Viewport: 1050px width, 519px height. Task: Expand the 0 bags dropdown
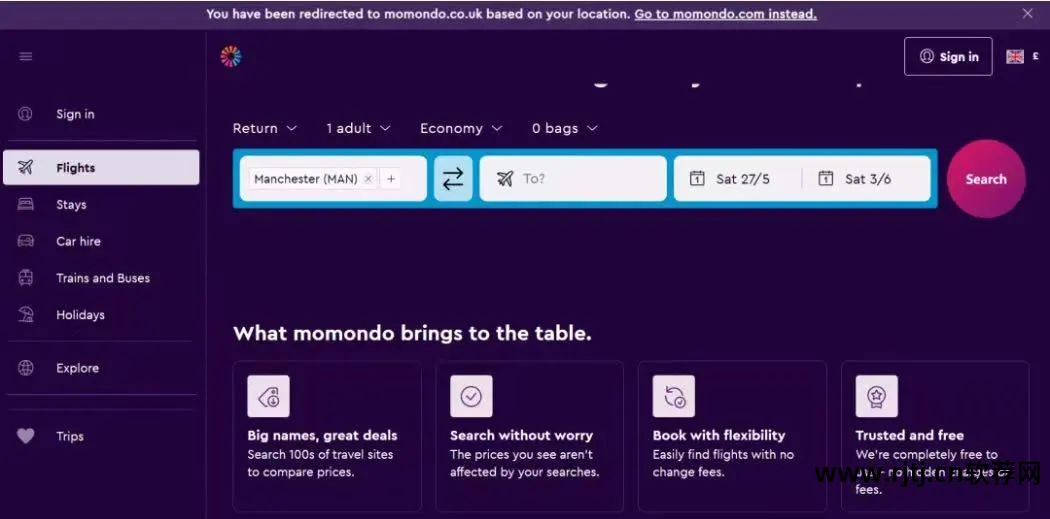pos(565,128)
